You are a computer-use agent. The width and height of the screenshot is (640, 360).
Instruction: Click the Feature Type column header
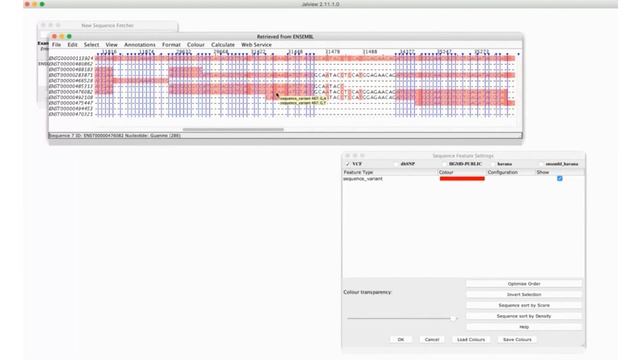click(390, 172)
